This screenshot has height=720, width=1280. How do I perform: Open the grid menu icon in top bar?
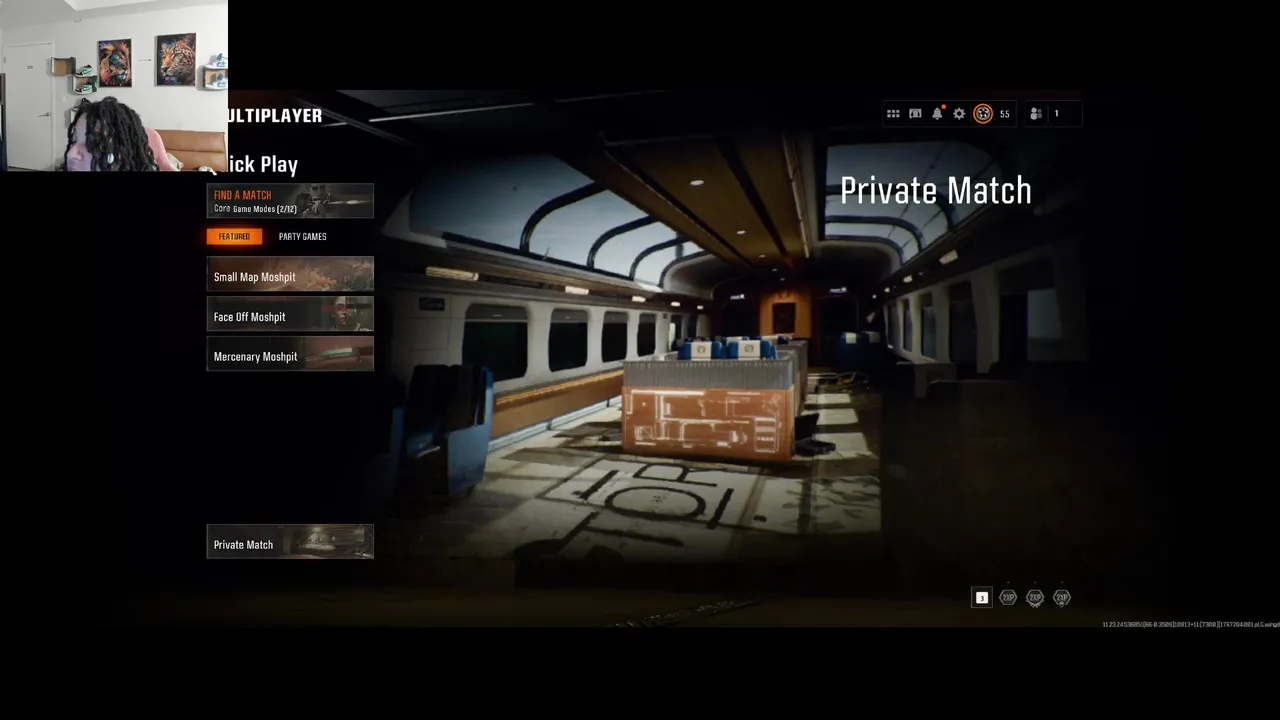click(893, 114)
